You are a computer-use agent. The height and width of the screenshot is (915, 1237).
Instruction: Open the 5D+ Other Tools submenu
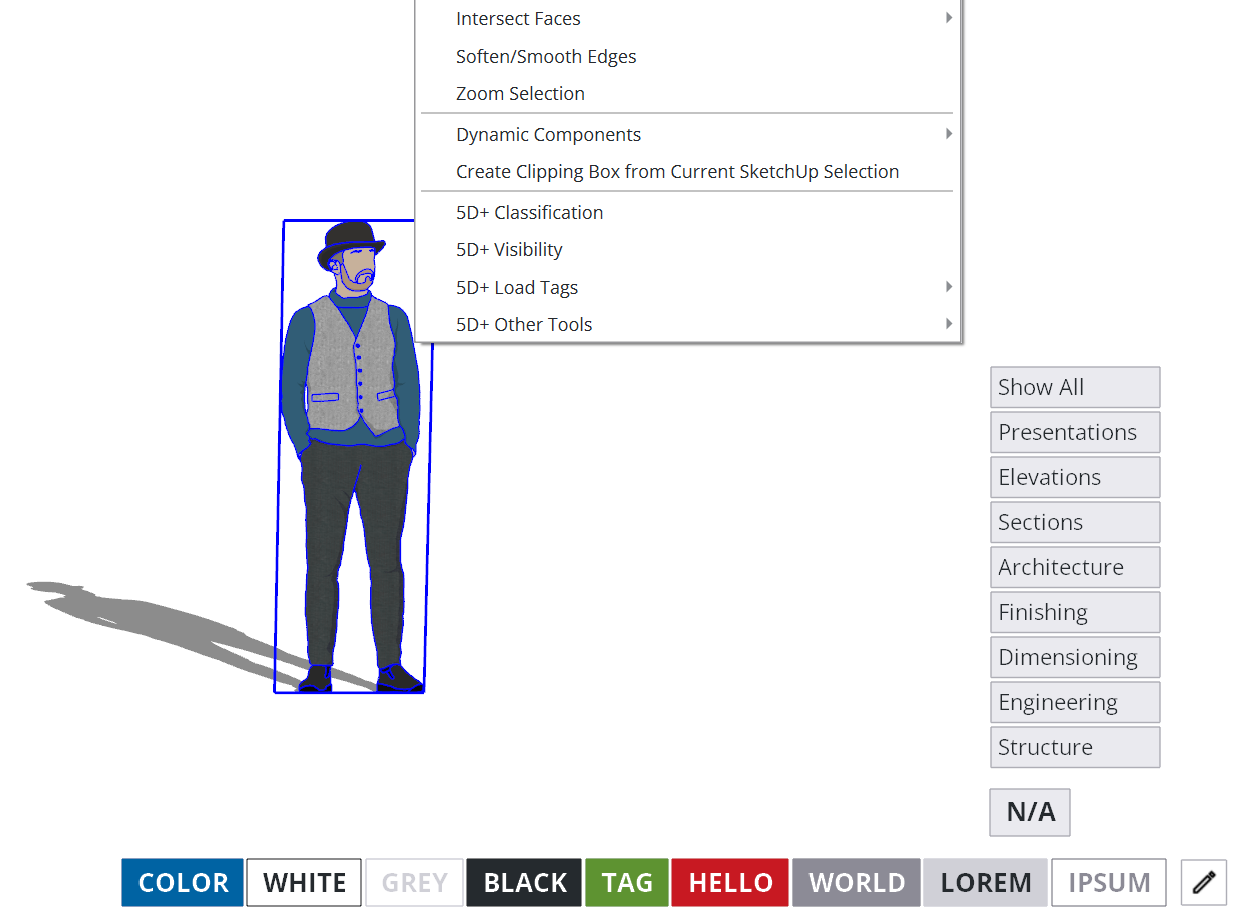[524, 324]
